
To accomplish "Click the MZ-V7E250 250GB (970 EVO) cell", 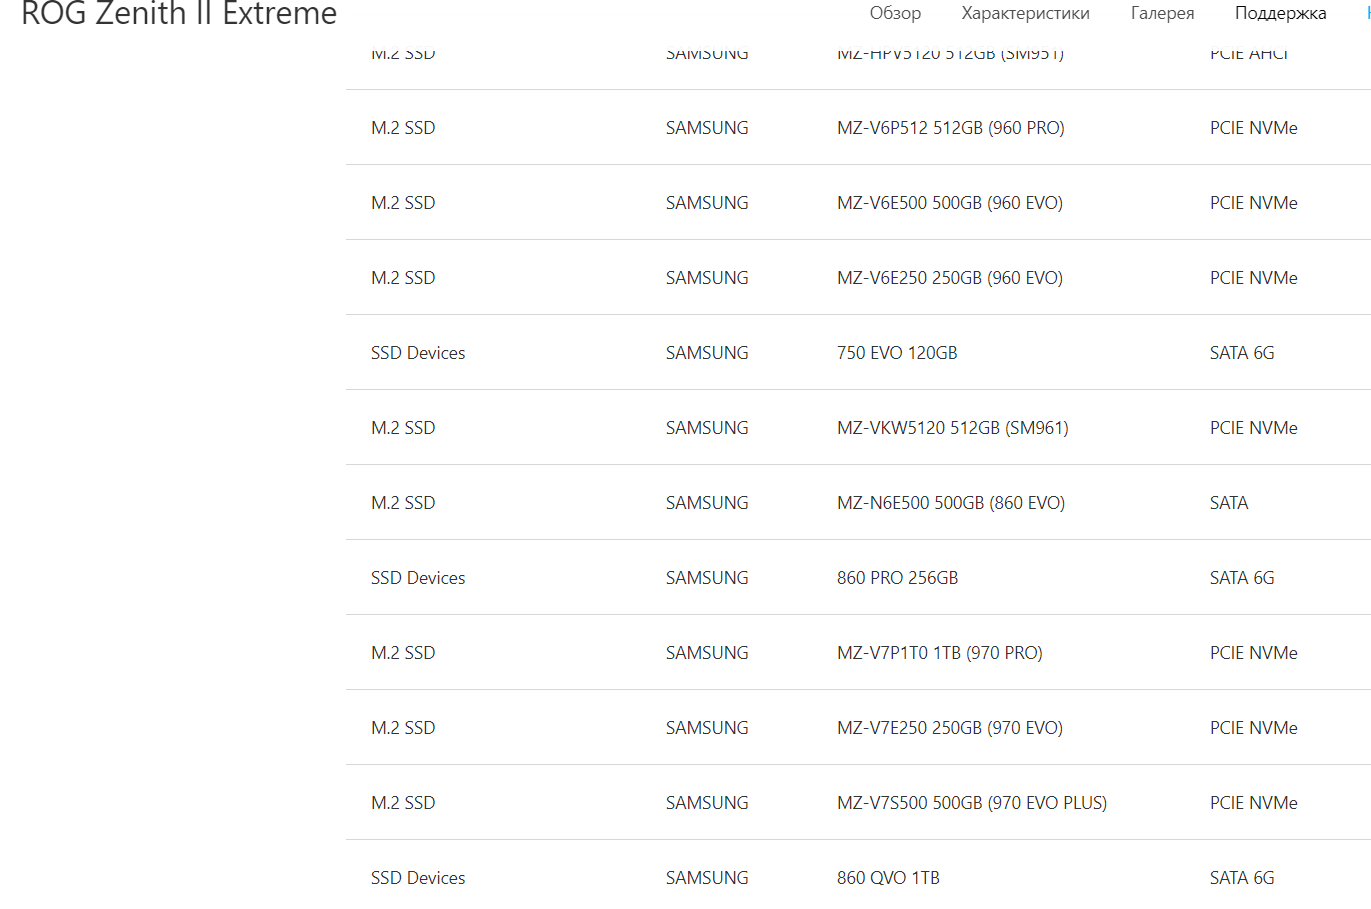I will pos(949,728).
